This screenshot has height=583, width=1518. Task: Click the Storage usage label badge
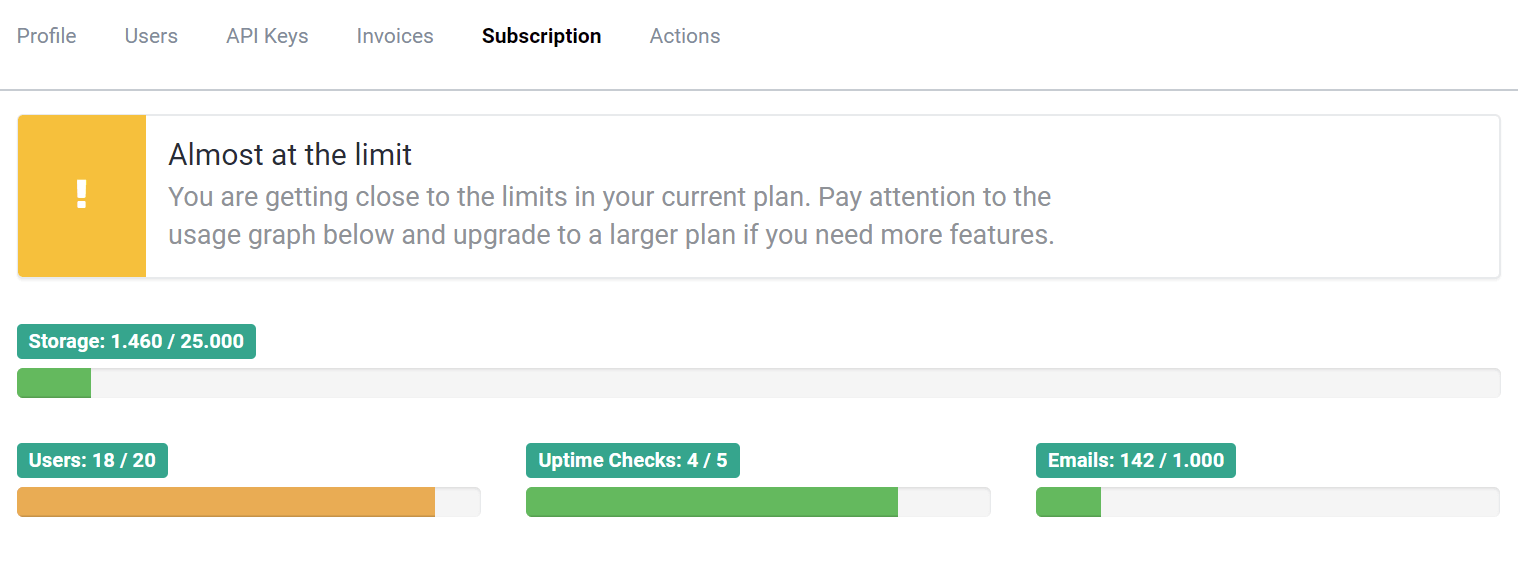(137, 342)
